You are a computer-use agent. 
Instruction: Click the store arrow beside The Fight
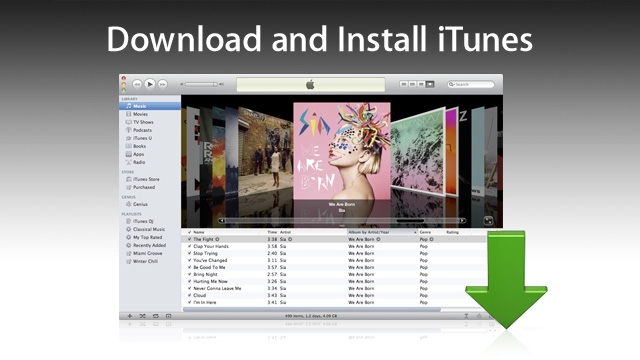point(217,239)
